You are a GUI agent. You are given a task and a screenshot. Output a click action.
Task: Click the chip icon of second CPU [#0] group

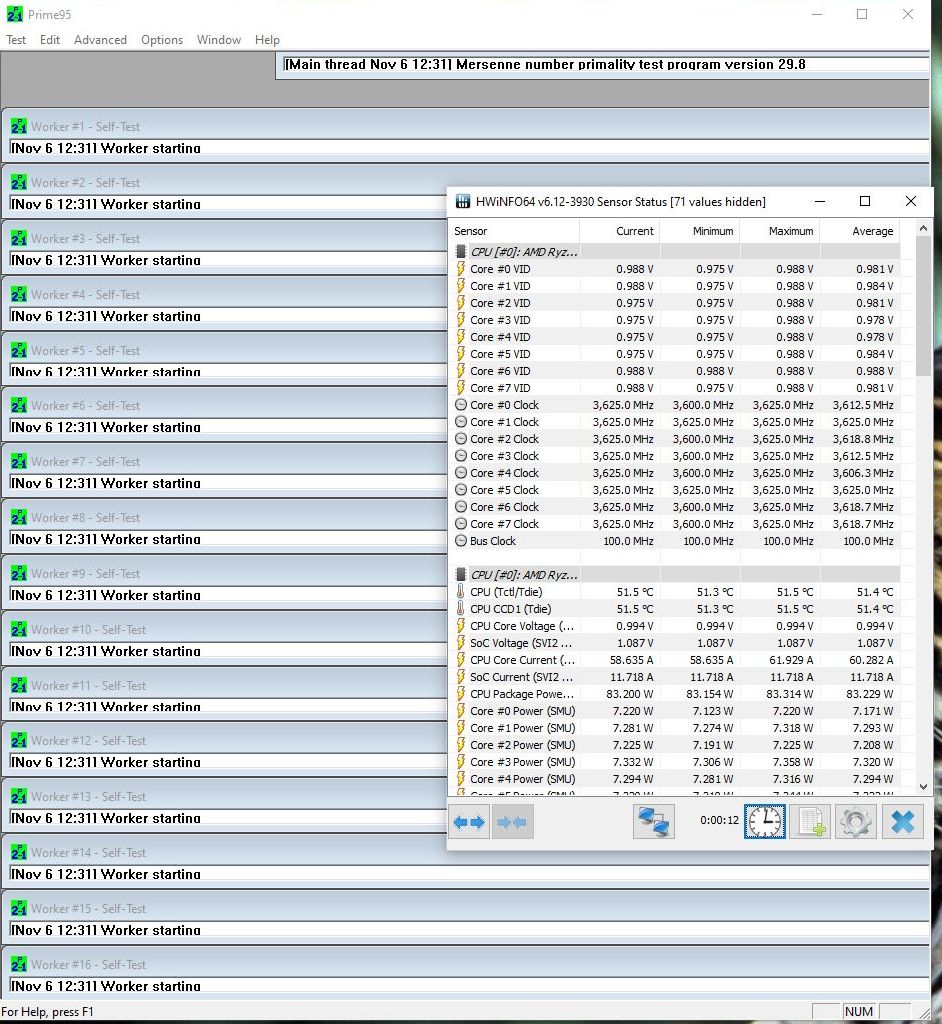(461, 575)
